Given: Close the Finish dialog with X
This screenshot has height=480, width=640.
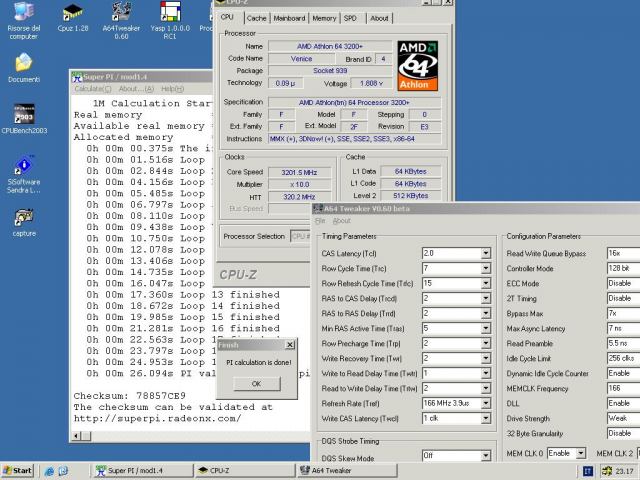Looking at the screenshot, I should pos(290,345).
